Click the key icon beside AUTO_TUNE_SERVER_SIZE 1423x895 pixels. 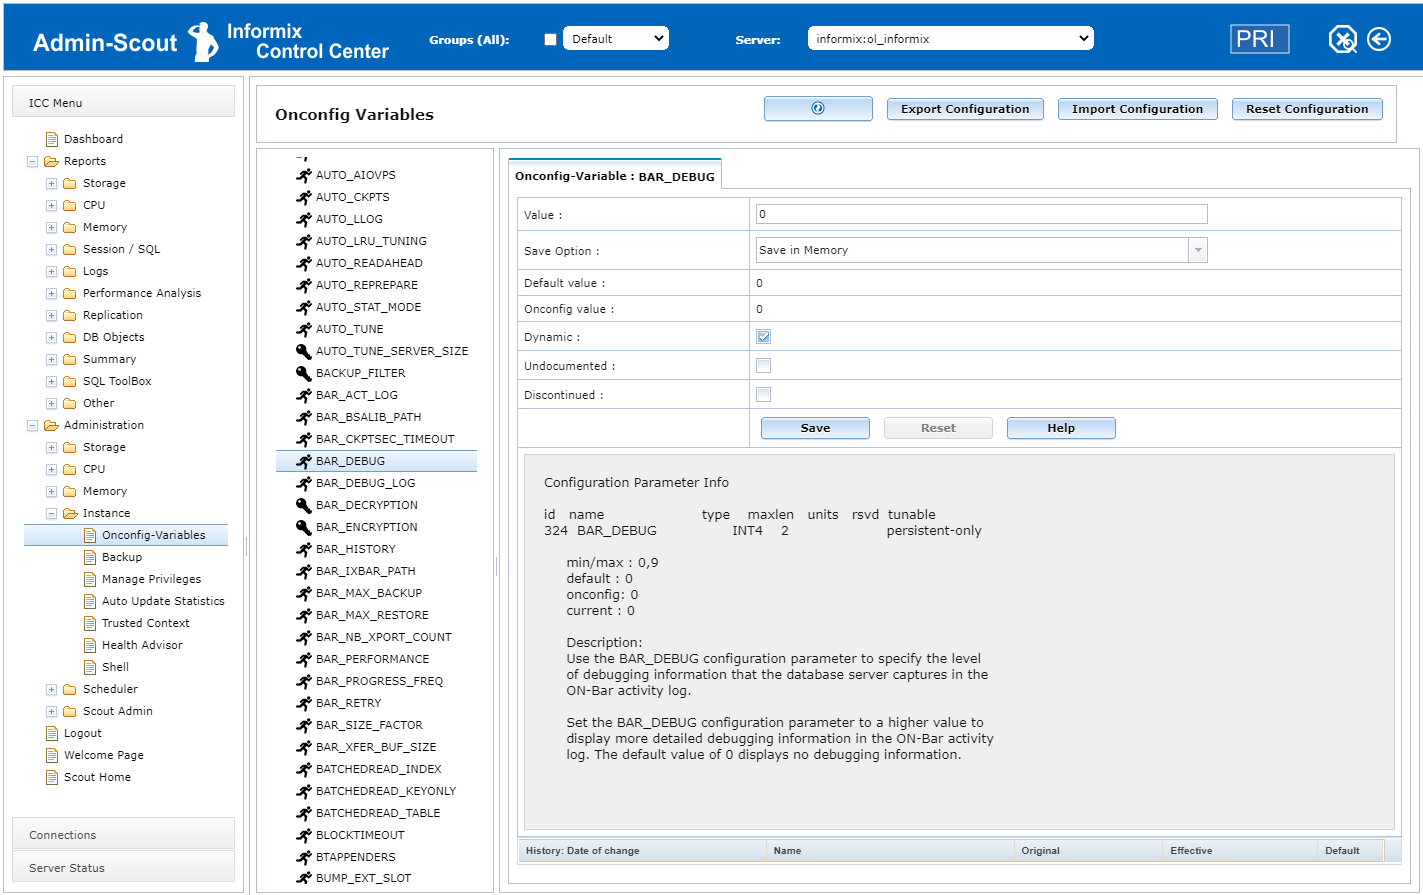pos(304,351)
